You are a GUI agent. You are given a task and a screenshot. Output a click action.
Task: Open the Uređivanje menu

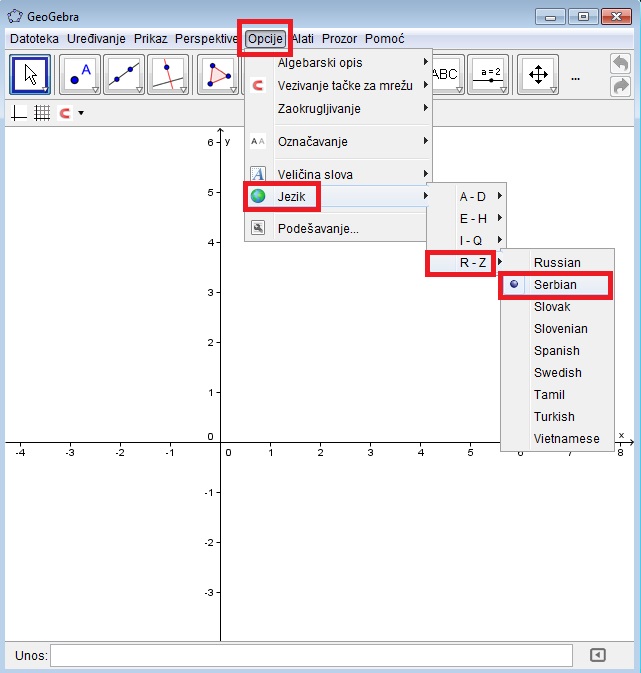[96, 39]
